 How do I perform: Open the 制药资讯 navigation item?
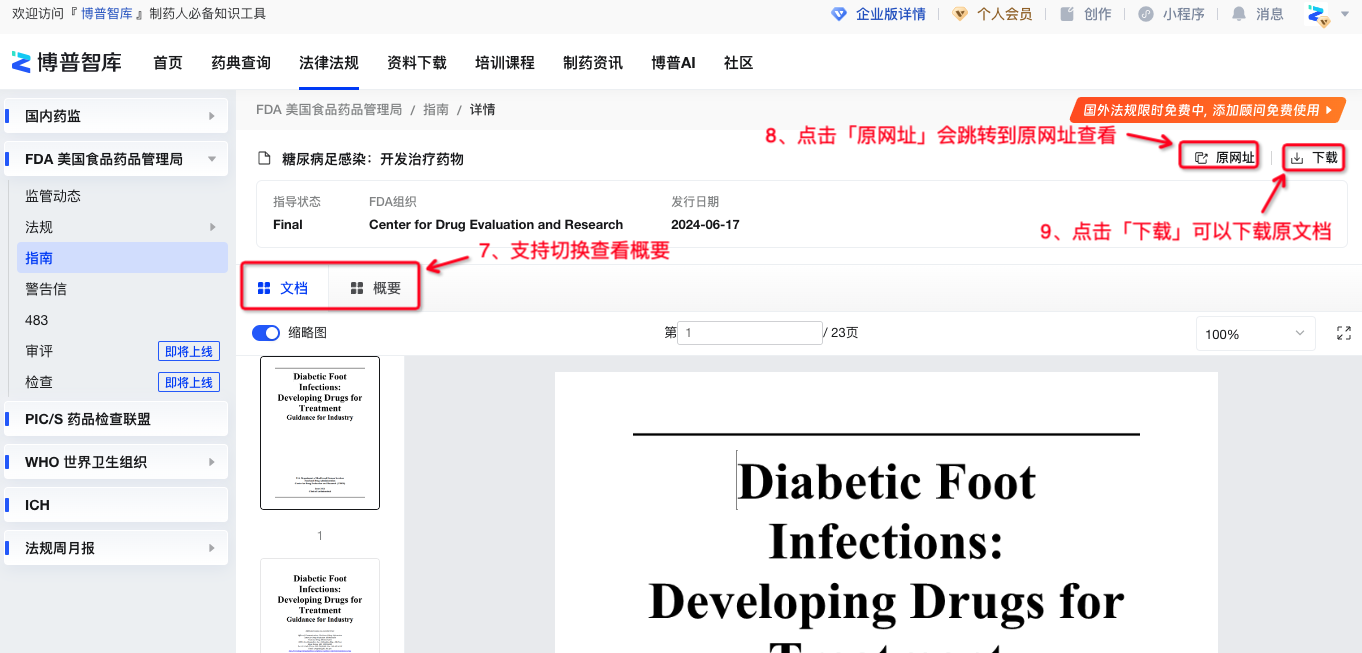click(x=593, y=63)
